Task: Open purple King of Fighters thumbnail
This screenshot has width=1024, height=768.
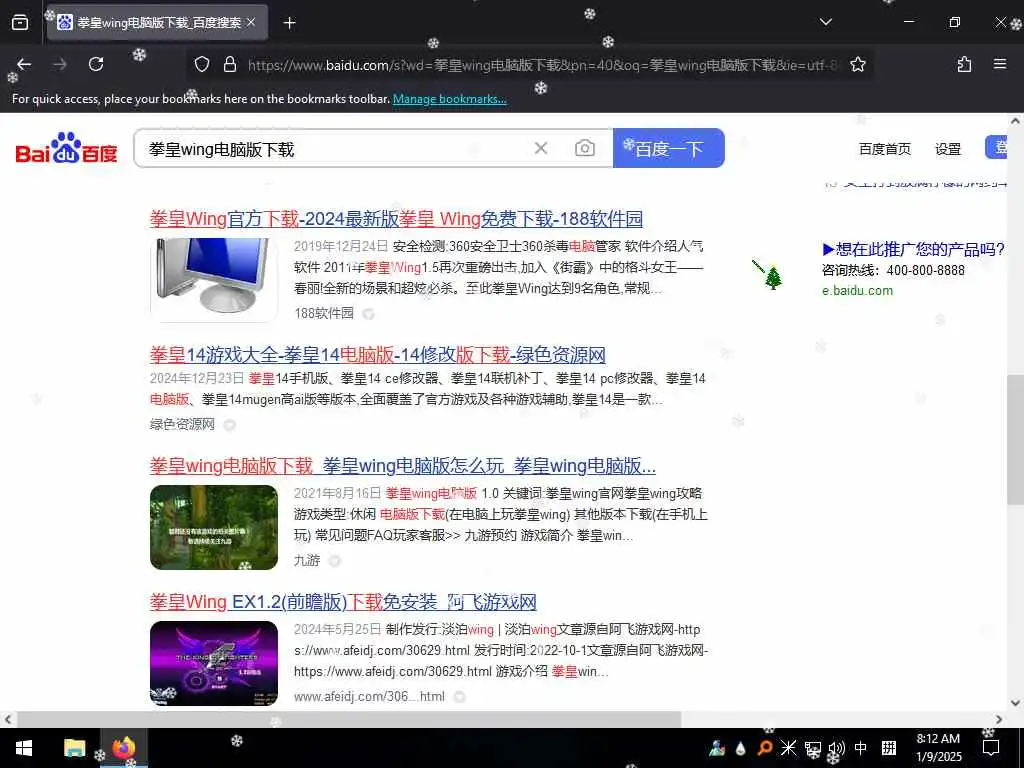Action: pyautogui.click(x=214, y=663)
